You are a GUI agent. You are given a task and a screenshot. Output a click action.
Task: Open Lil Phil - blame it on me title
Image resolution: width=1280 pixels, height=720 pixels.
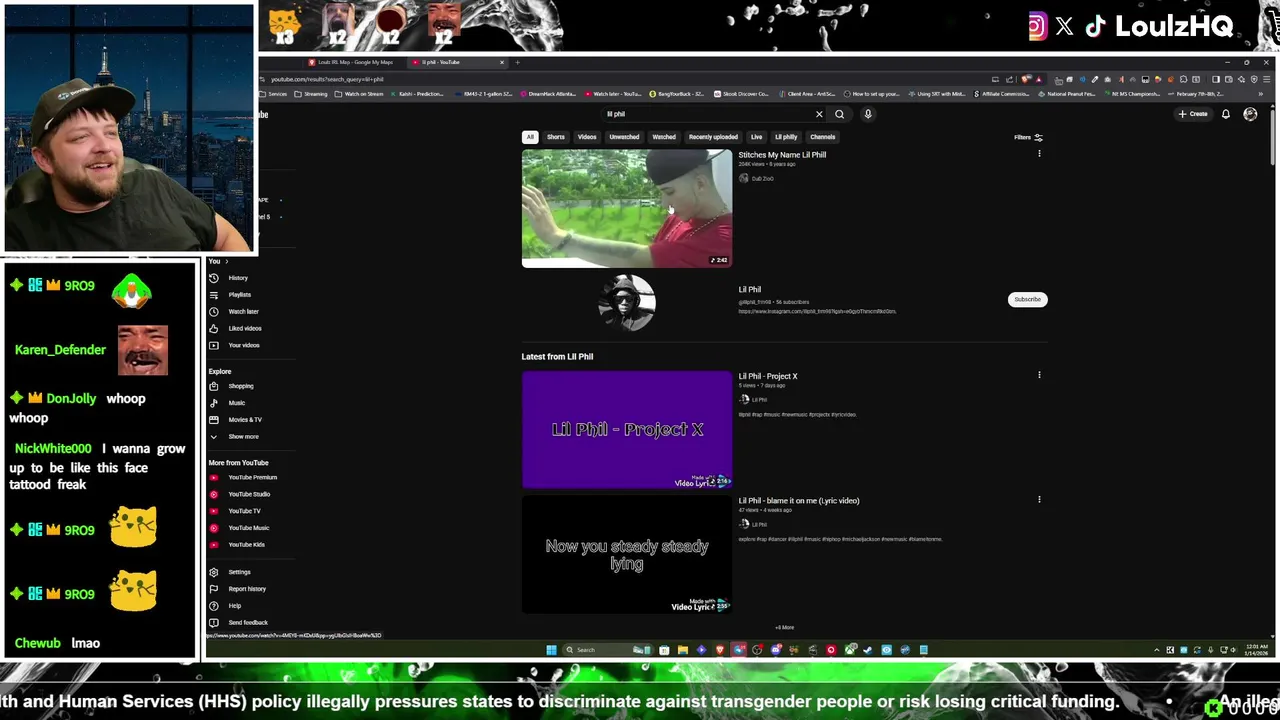click(799, 501)
